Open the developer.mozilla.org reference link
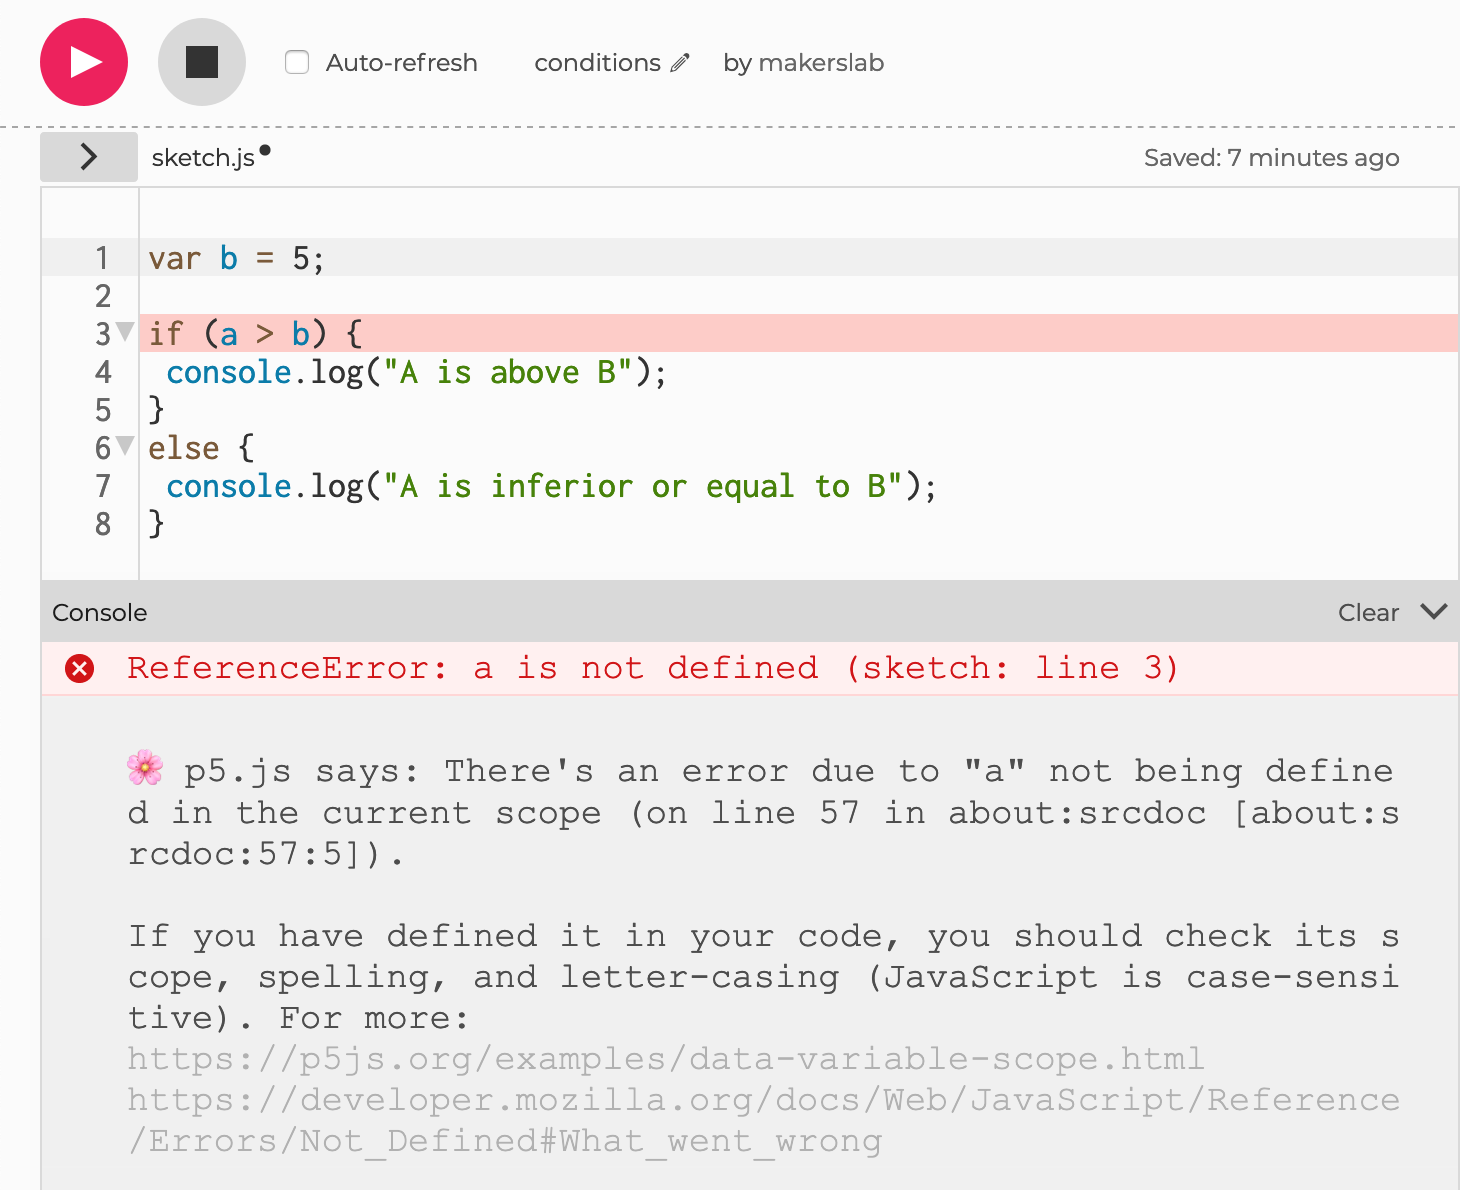 [x=762, y=1100]
